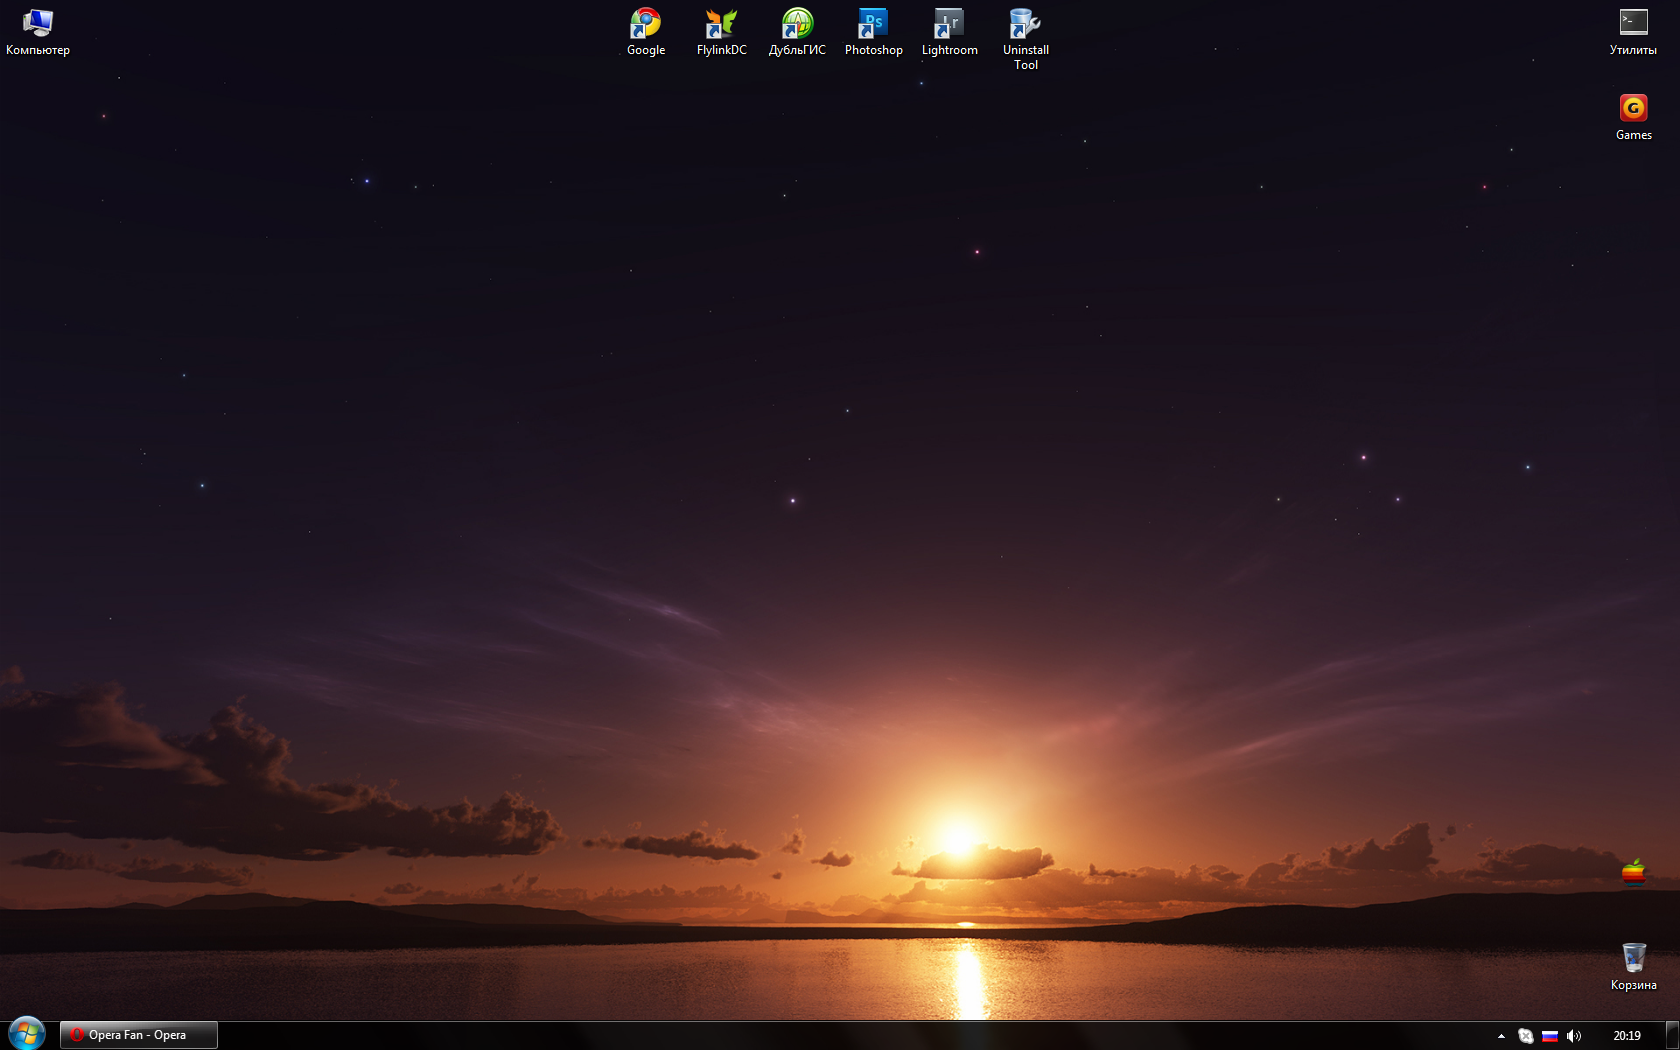Open the 20:19 clock
The image size is (1680, 1050).
(1627, 1036)
